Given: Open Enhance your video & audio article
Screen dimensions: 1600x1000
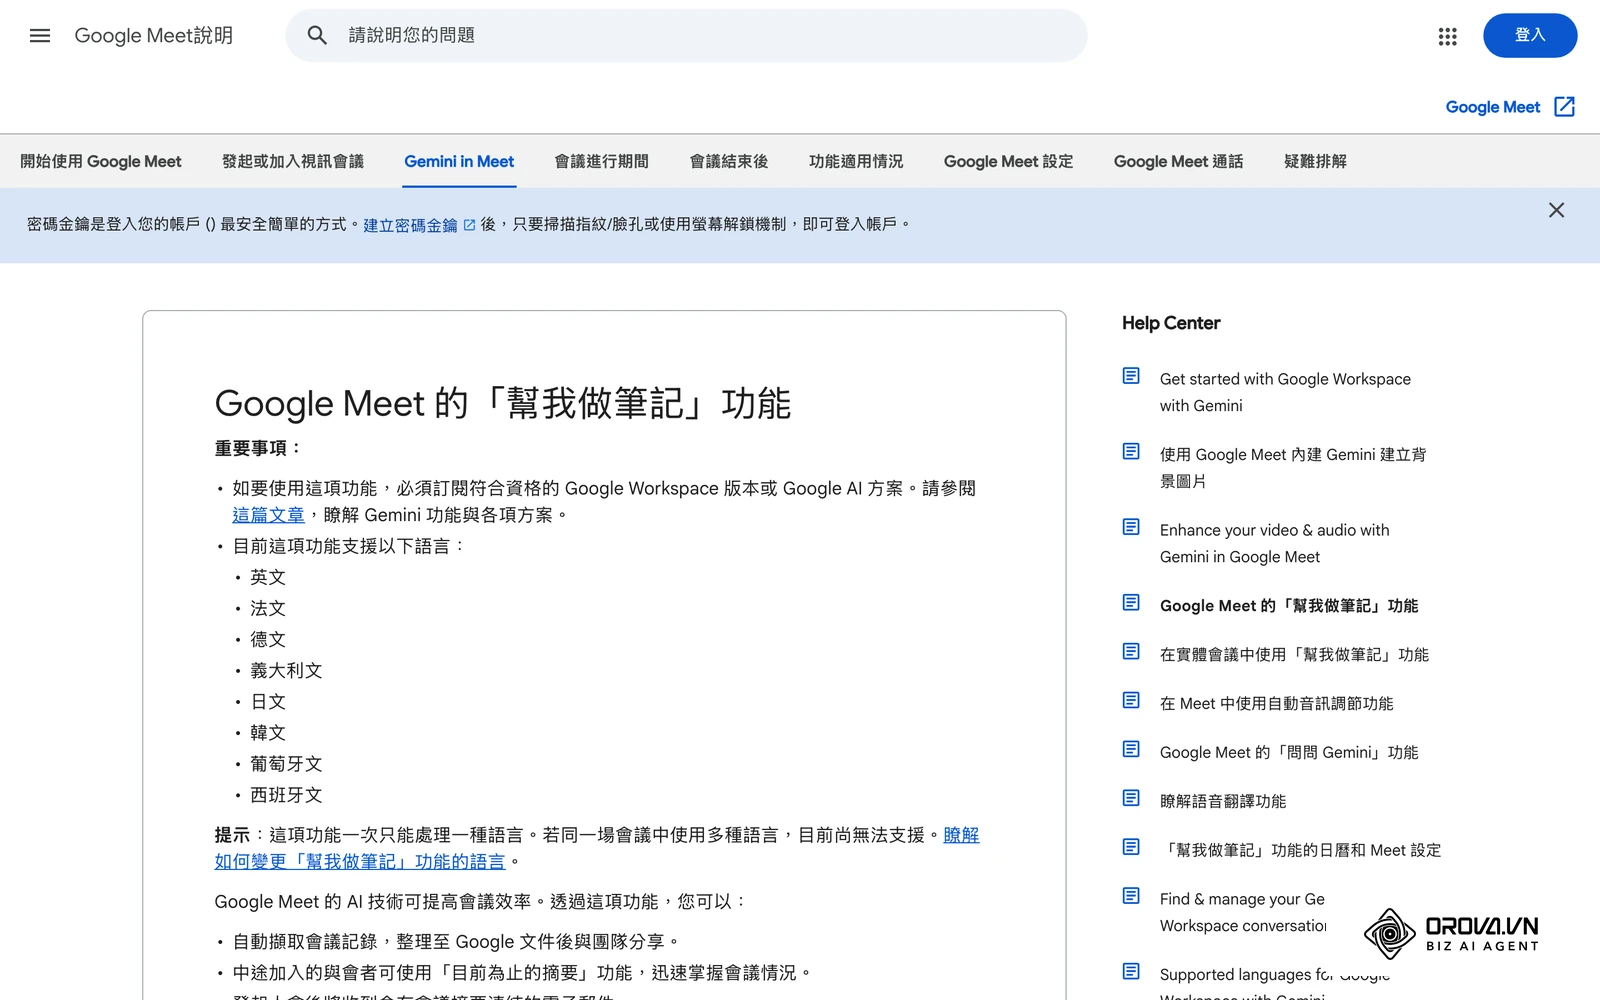Looking at the screenshot, I should tap(1274, 543).
